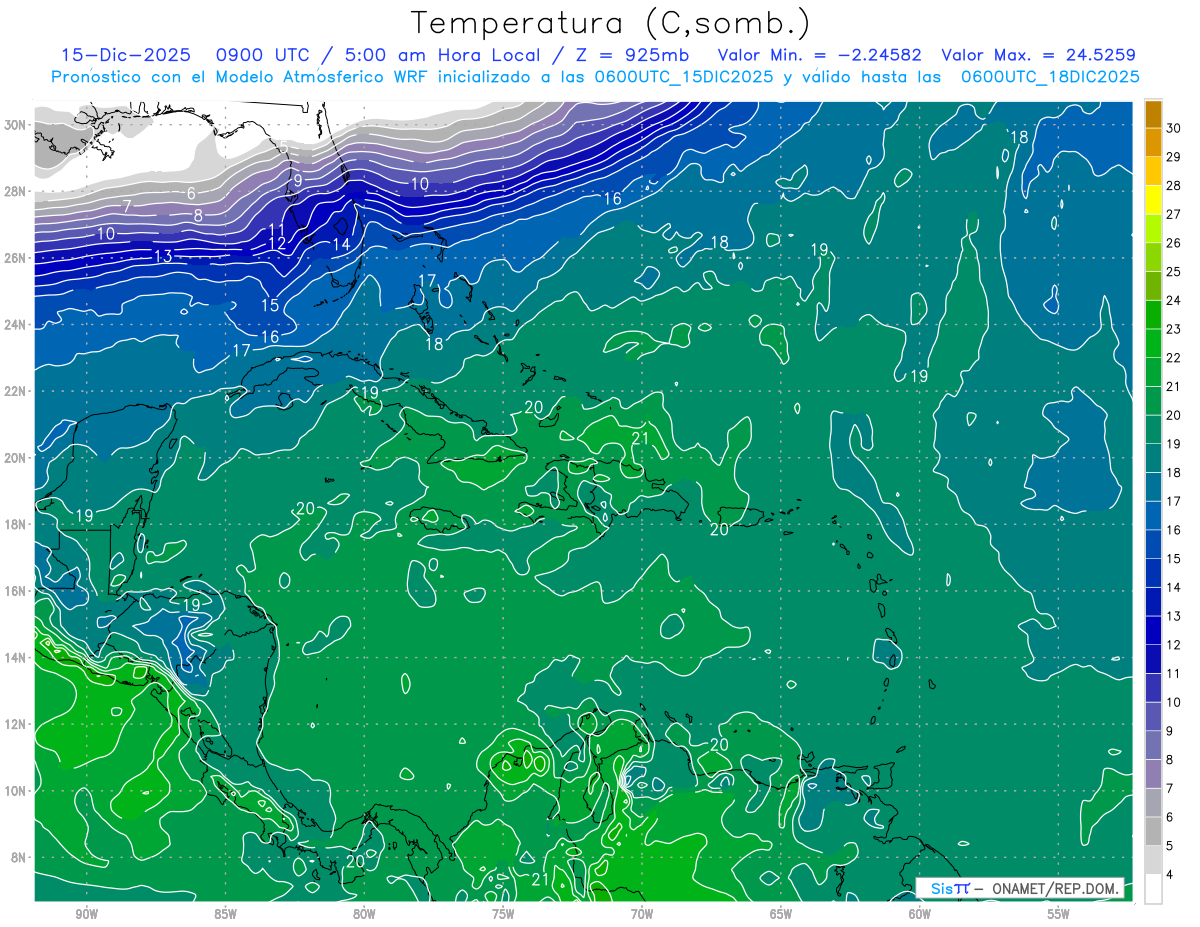The width and height of the screenshot is (1200, 927).
Task: Click the longitude label "65W"
Action: tap(781, 914)
